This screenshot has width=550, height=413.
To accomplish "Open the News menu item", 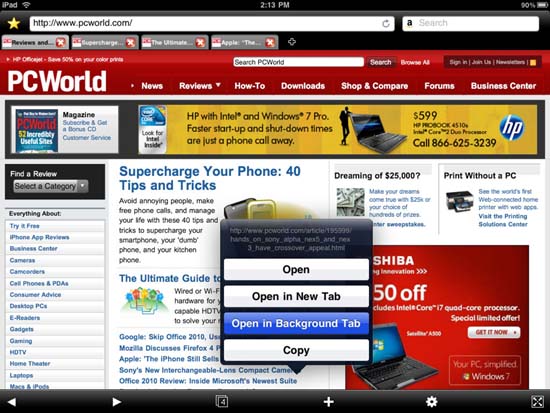I will tap(152, 86).
